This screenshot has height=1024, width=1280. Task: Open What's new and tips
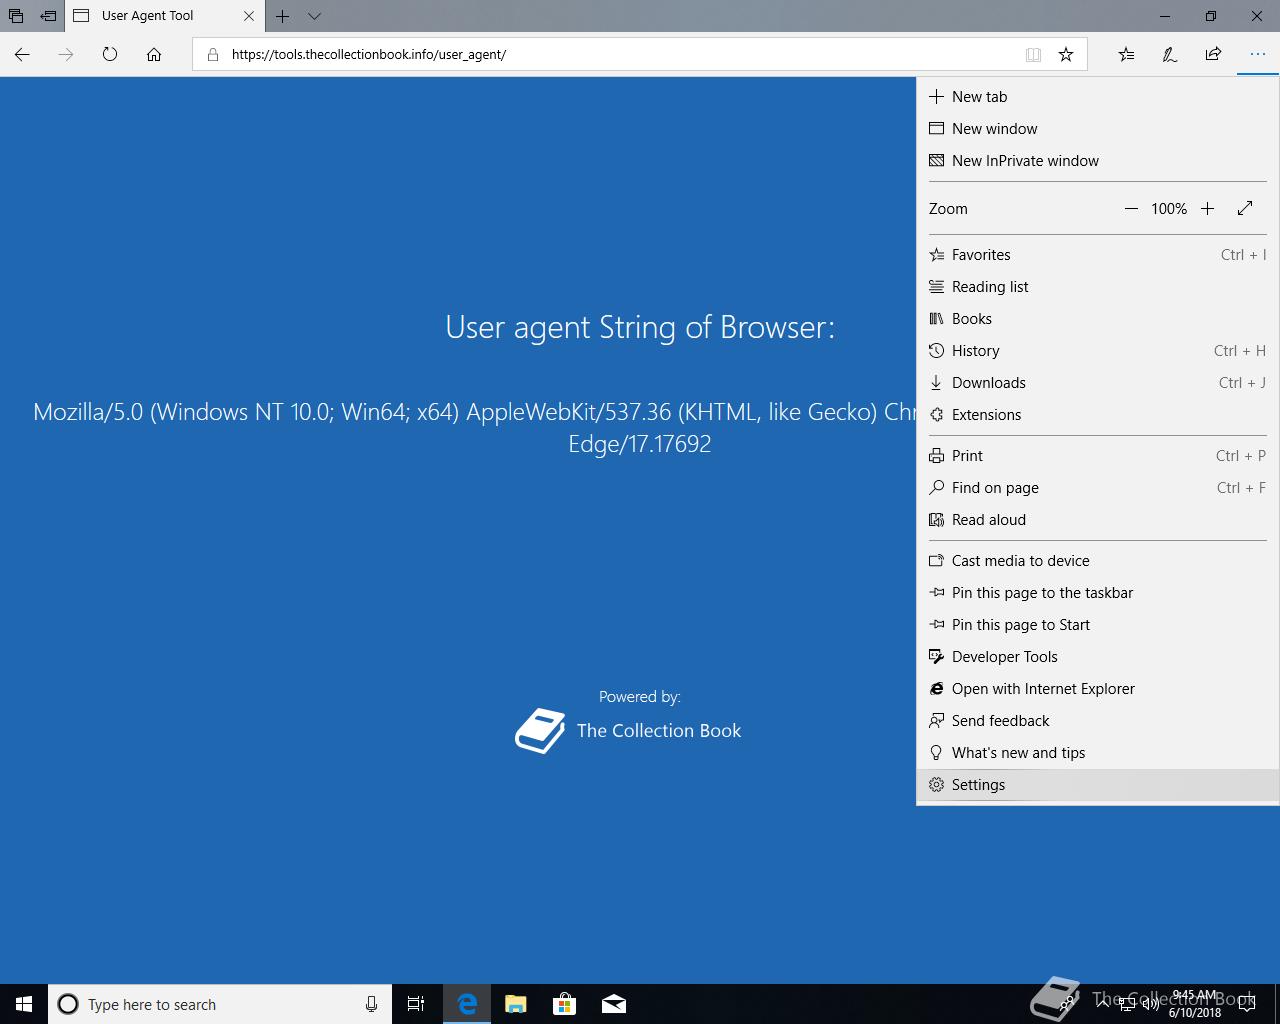(1098, 753)
